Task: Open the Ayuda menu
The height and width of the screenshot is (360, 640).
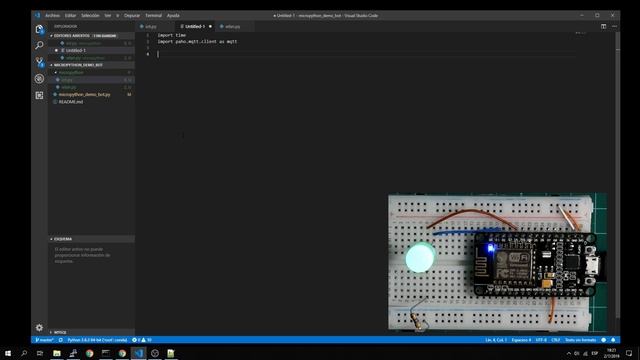Action: 173,16
